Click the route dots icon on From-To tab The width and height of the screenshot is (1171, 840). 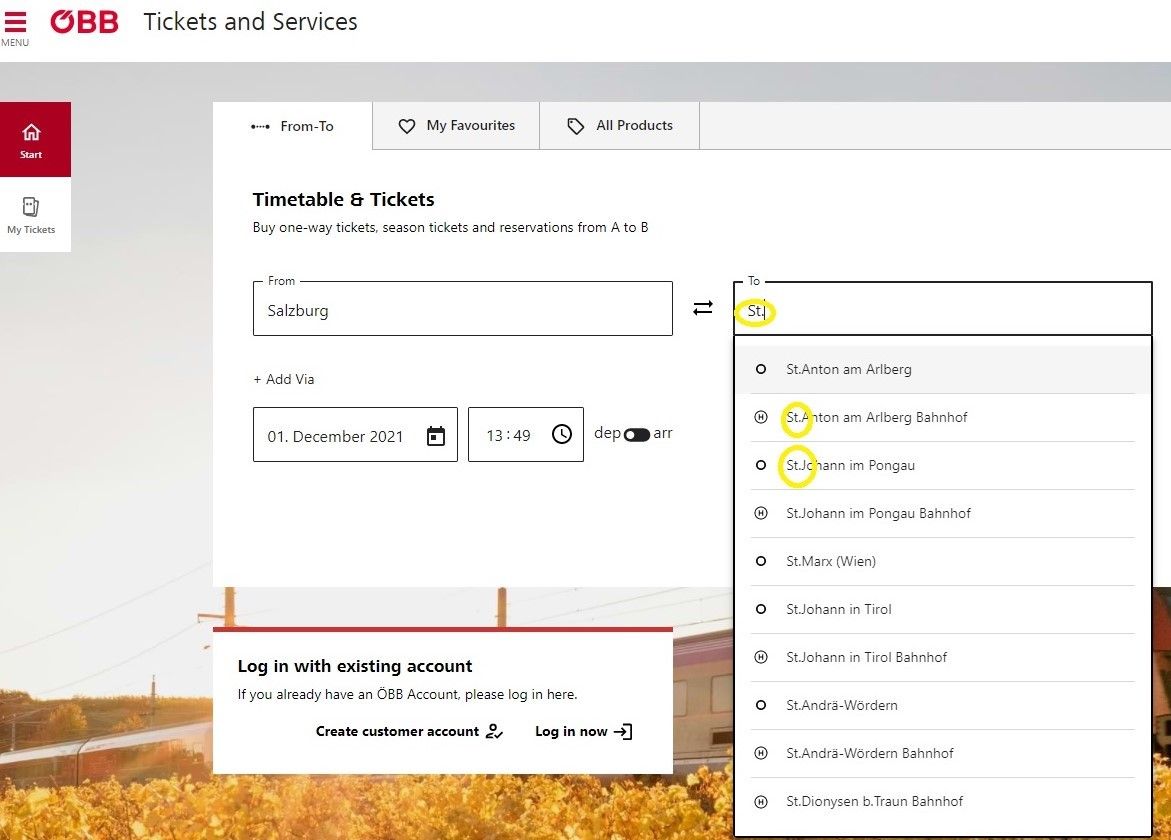pyautogui.click(x=262, y=126)
